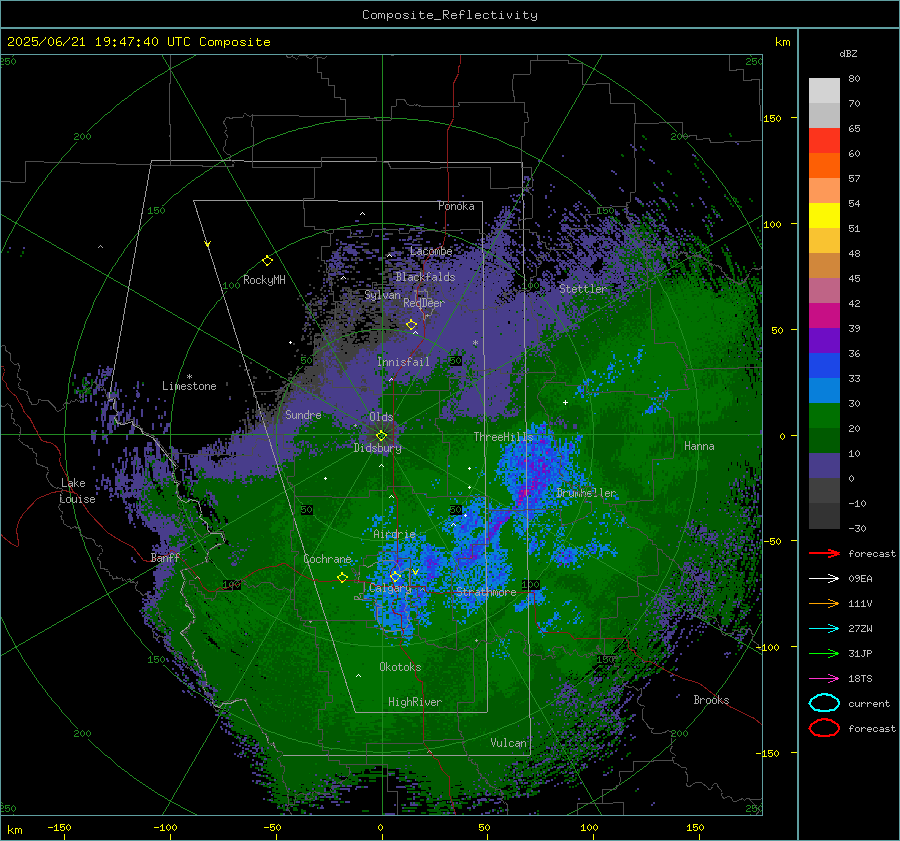Select the bright yellow 51–54 dBZ swatch
This screenshot has width=900, height=841.
(824, 215)
